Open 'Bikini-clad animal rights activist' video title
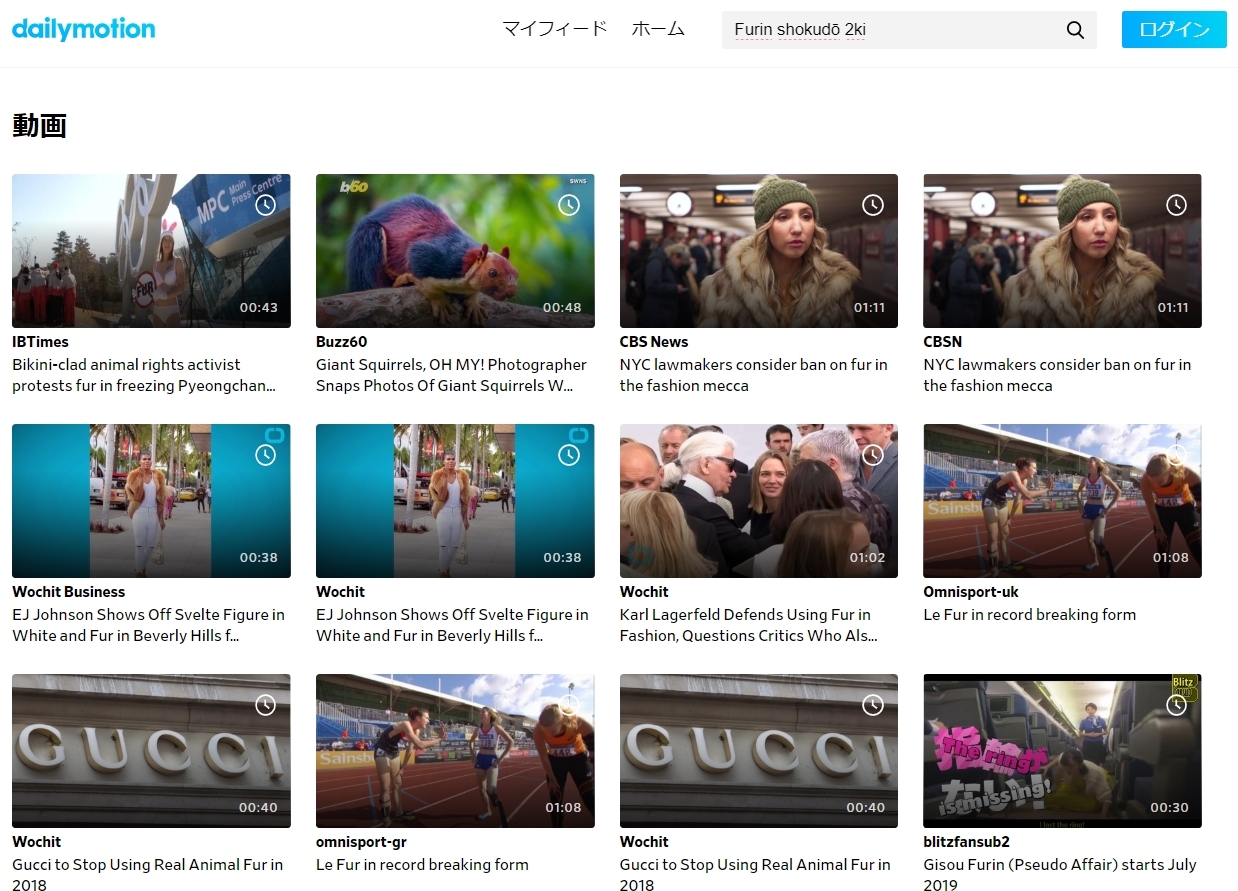Screen dimensions: 1238x891 [144, 375]
